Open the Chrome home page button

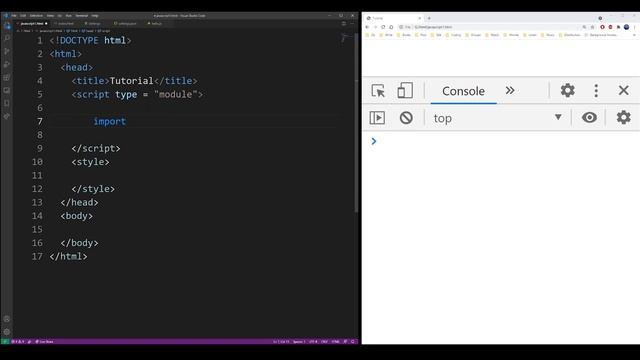click(391, 27)
